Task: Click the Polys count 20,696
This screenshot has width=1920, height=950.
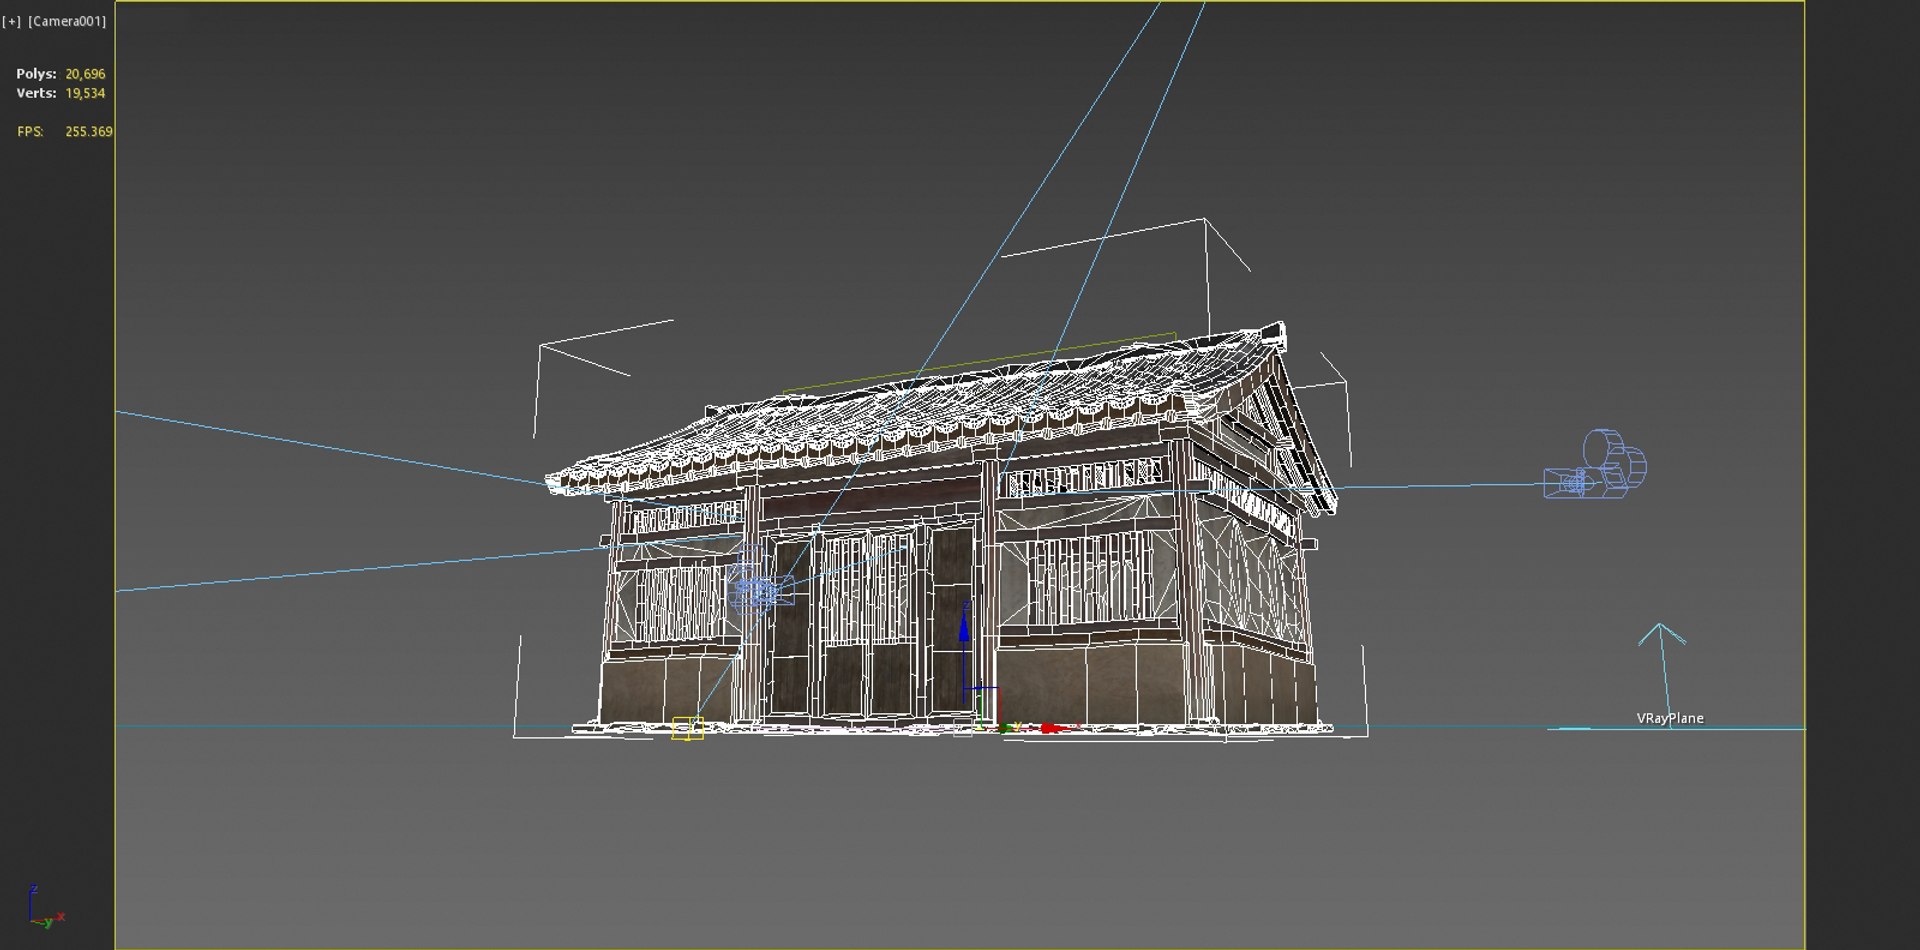Action: pos(85,74)
